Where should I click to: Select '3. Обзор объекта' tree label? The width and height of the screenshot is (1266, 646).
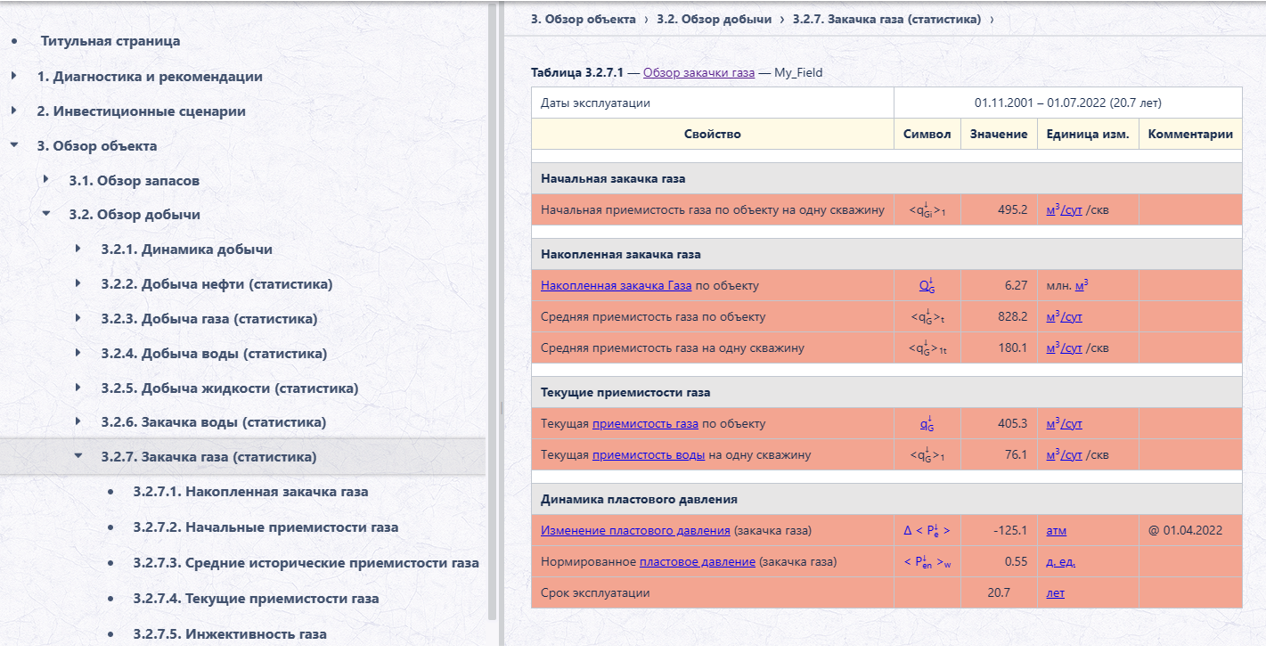tap(97, 145)
